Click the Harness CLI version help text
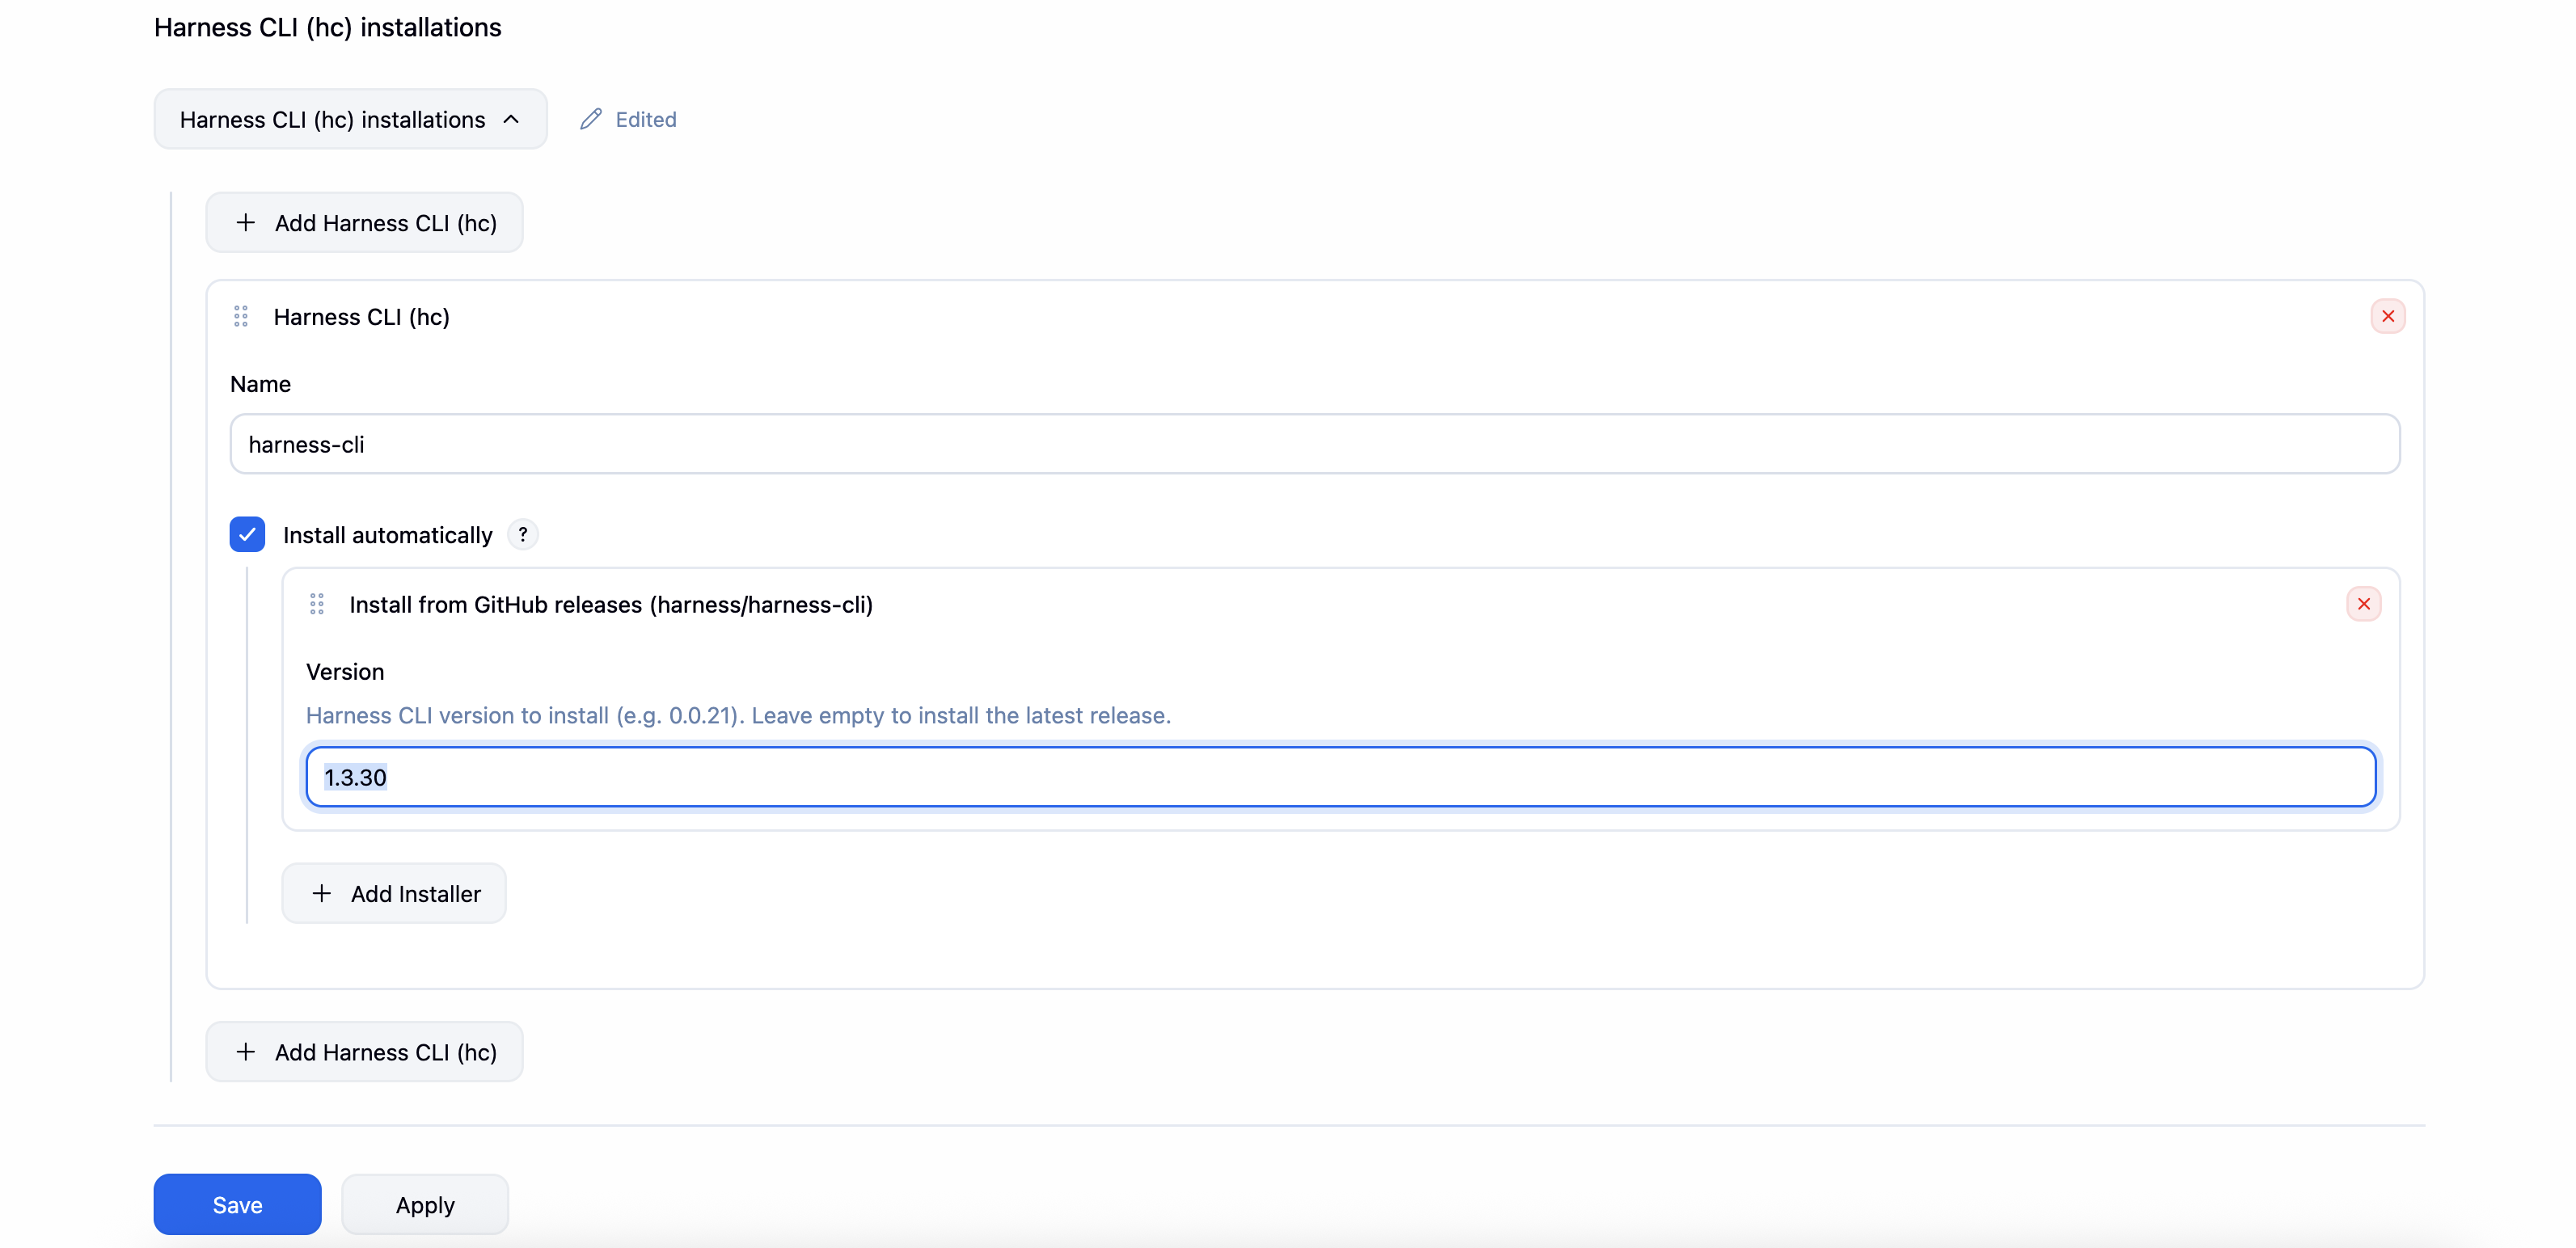 pyautogui.click(x=738, y=715)
